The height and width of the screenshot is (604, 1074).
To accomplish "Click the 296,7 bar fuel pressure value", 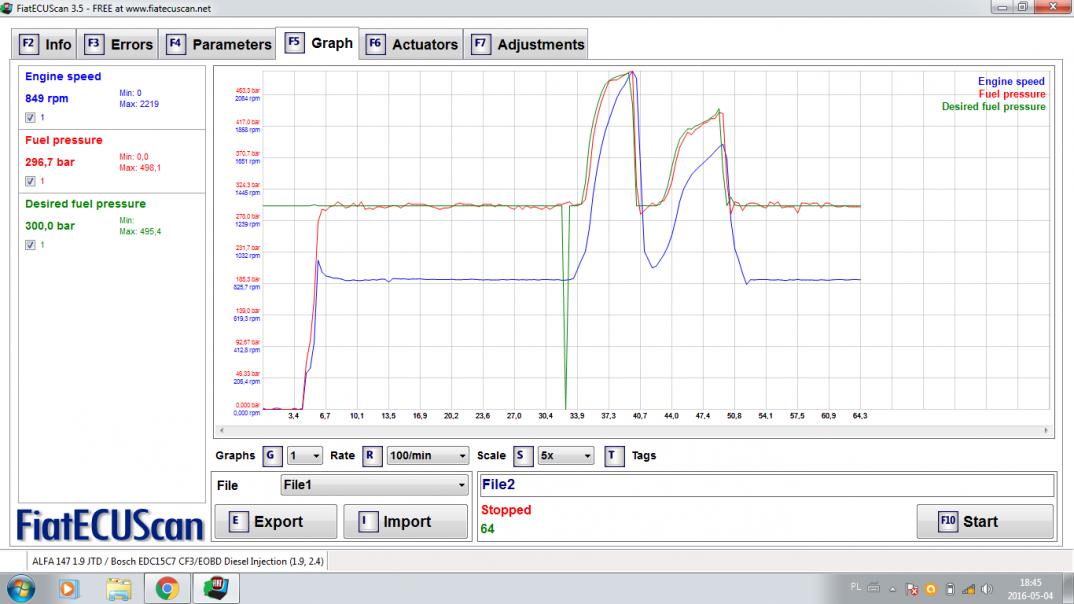I will click(50, 162).
